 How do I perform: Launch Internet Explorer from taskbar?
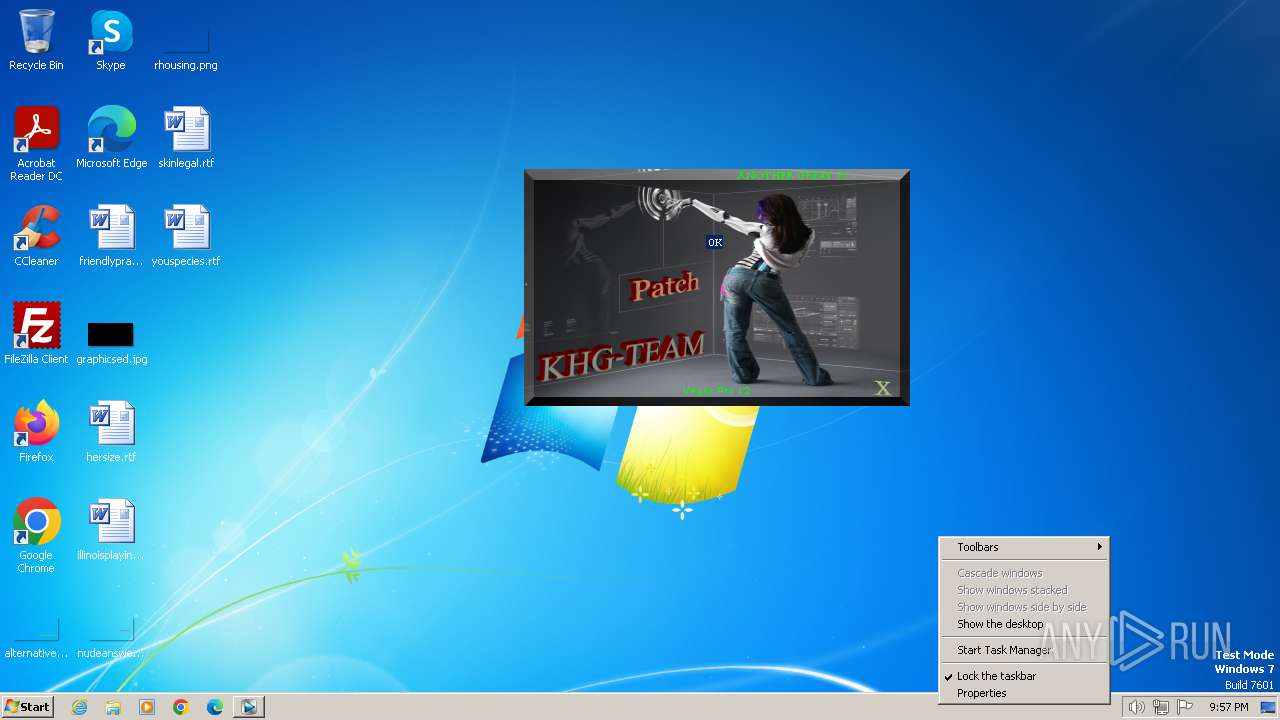click(x=79, y=707)
